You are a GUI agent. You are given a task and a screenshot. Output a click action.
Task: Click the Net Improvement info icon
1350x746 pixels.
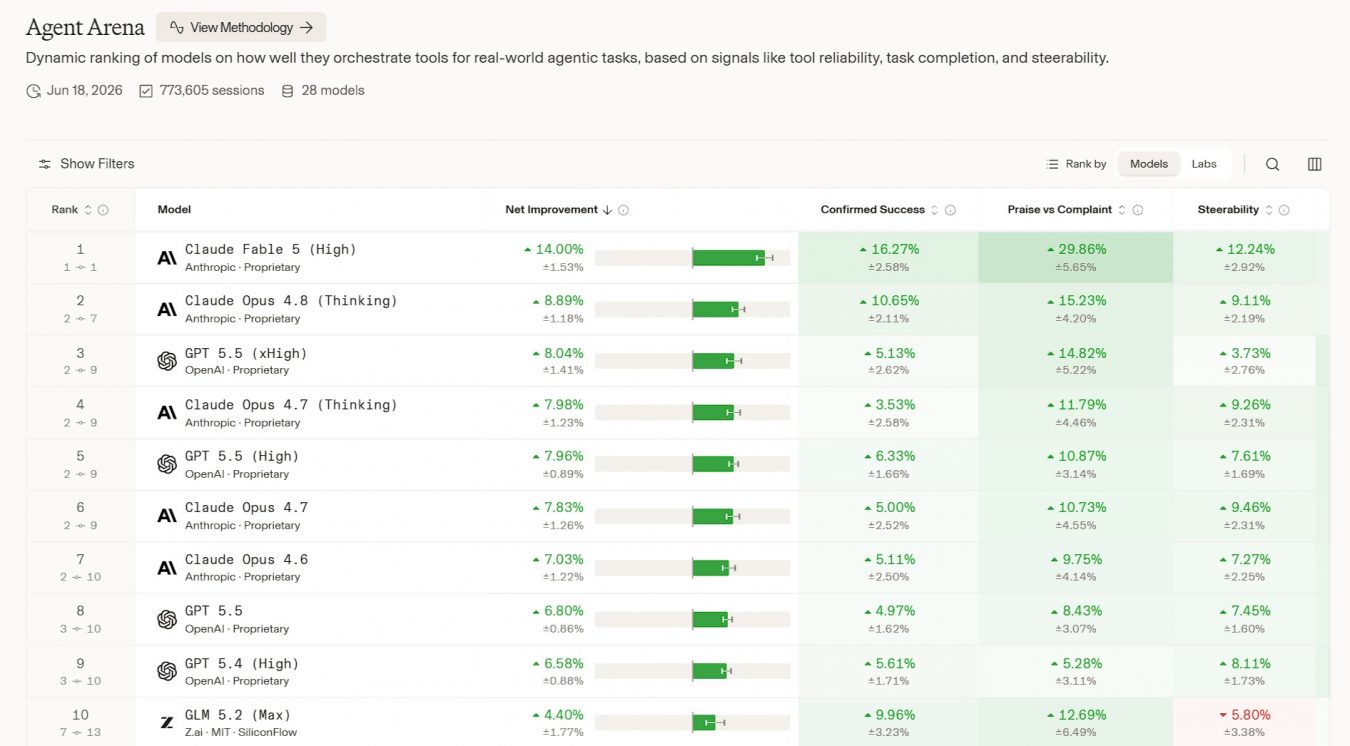pyautogui.click(x=623, y=210)
